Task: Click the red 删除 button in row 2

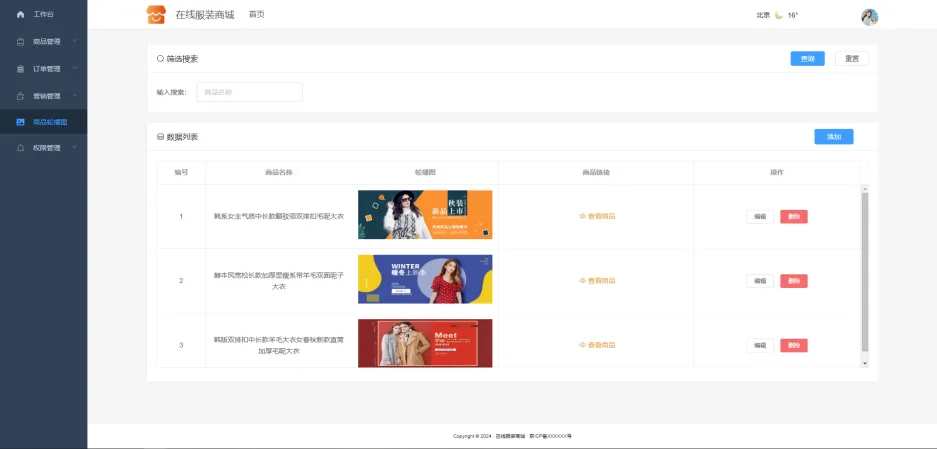Action: pos(793,281)
